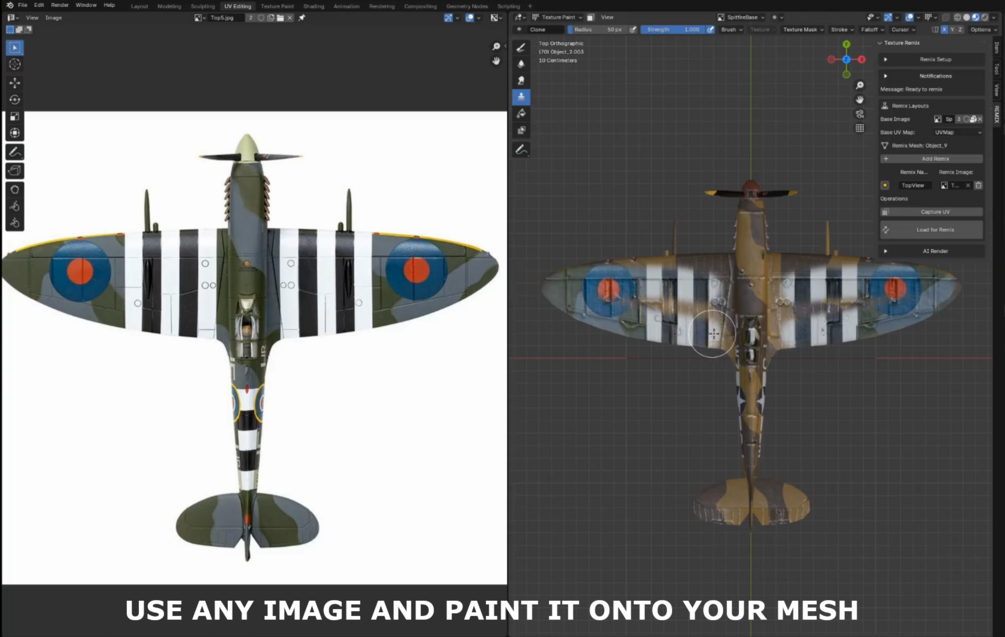Viewport: 1005px width, 637px height.
Task: Switch orthographic/perspective with the grid icon
Action: (860, 128)
